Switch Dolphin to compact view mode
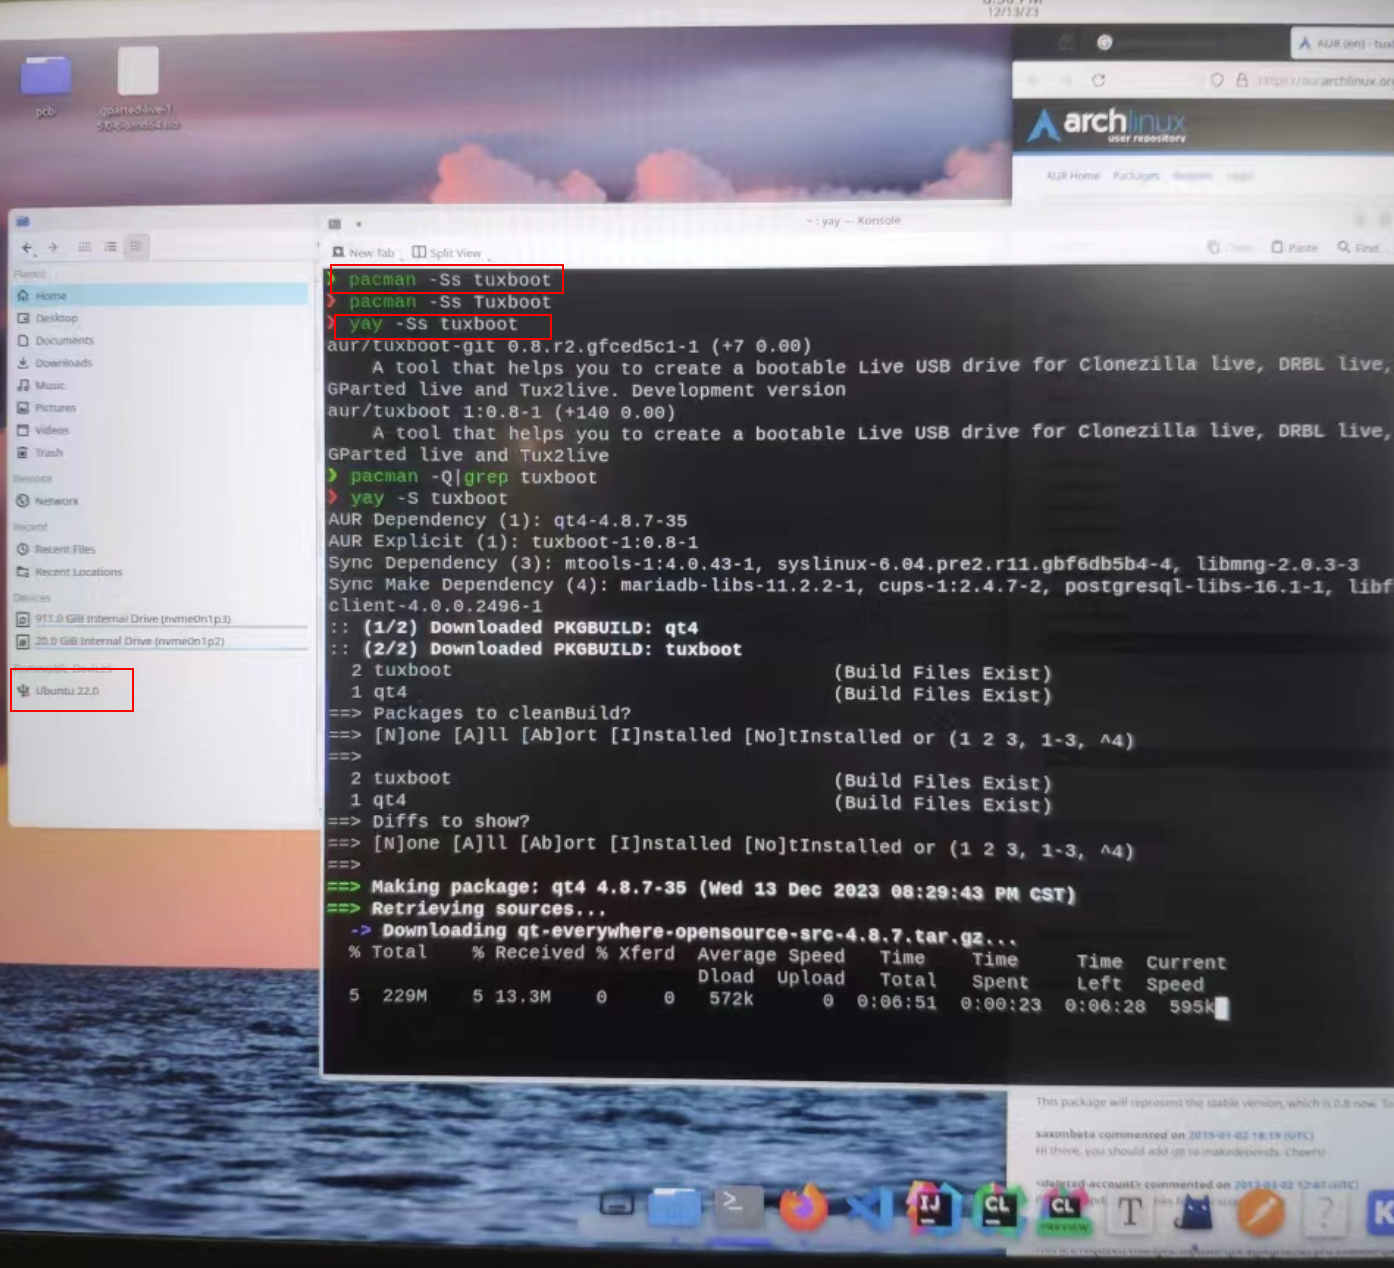This screenshot has width=1394, height=1268. click(x=110, y=247)
